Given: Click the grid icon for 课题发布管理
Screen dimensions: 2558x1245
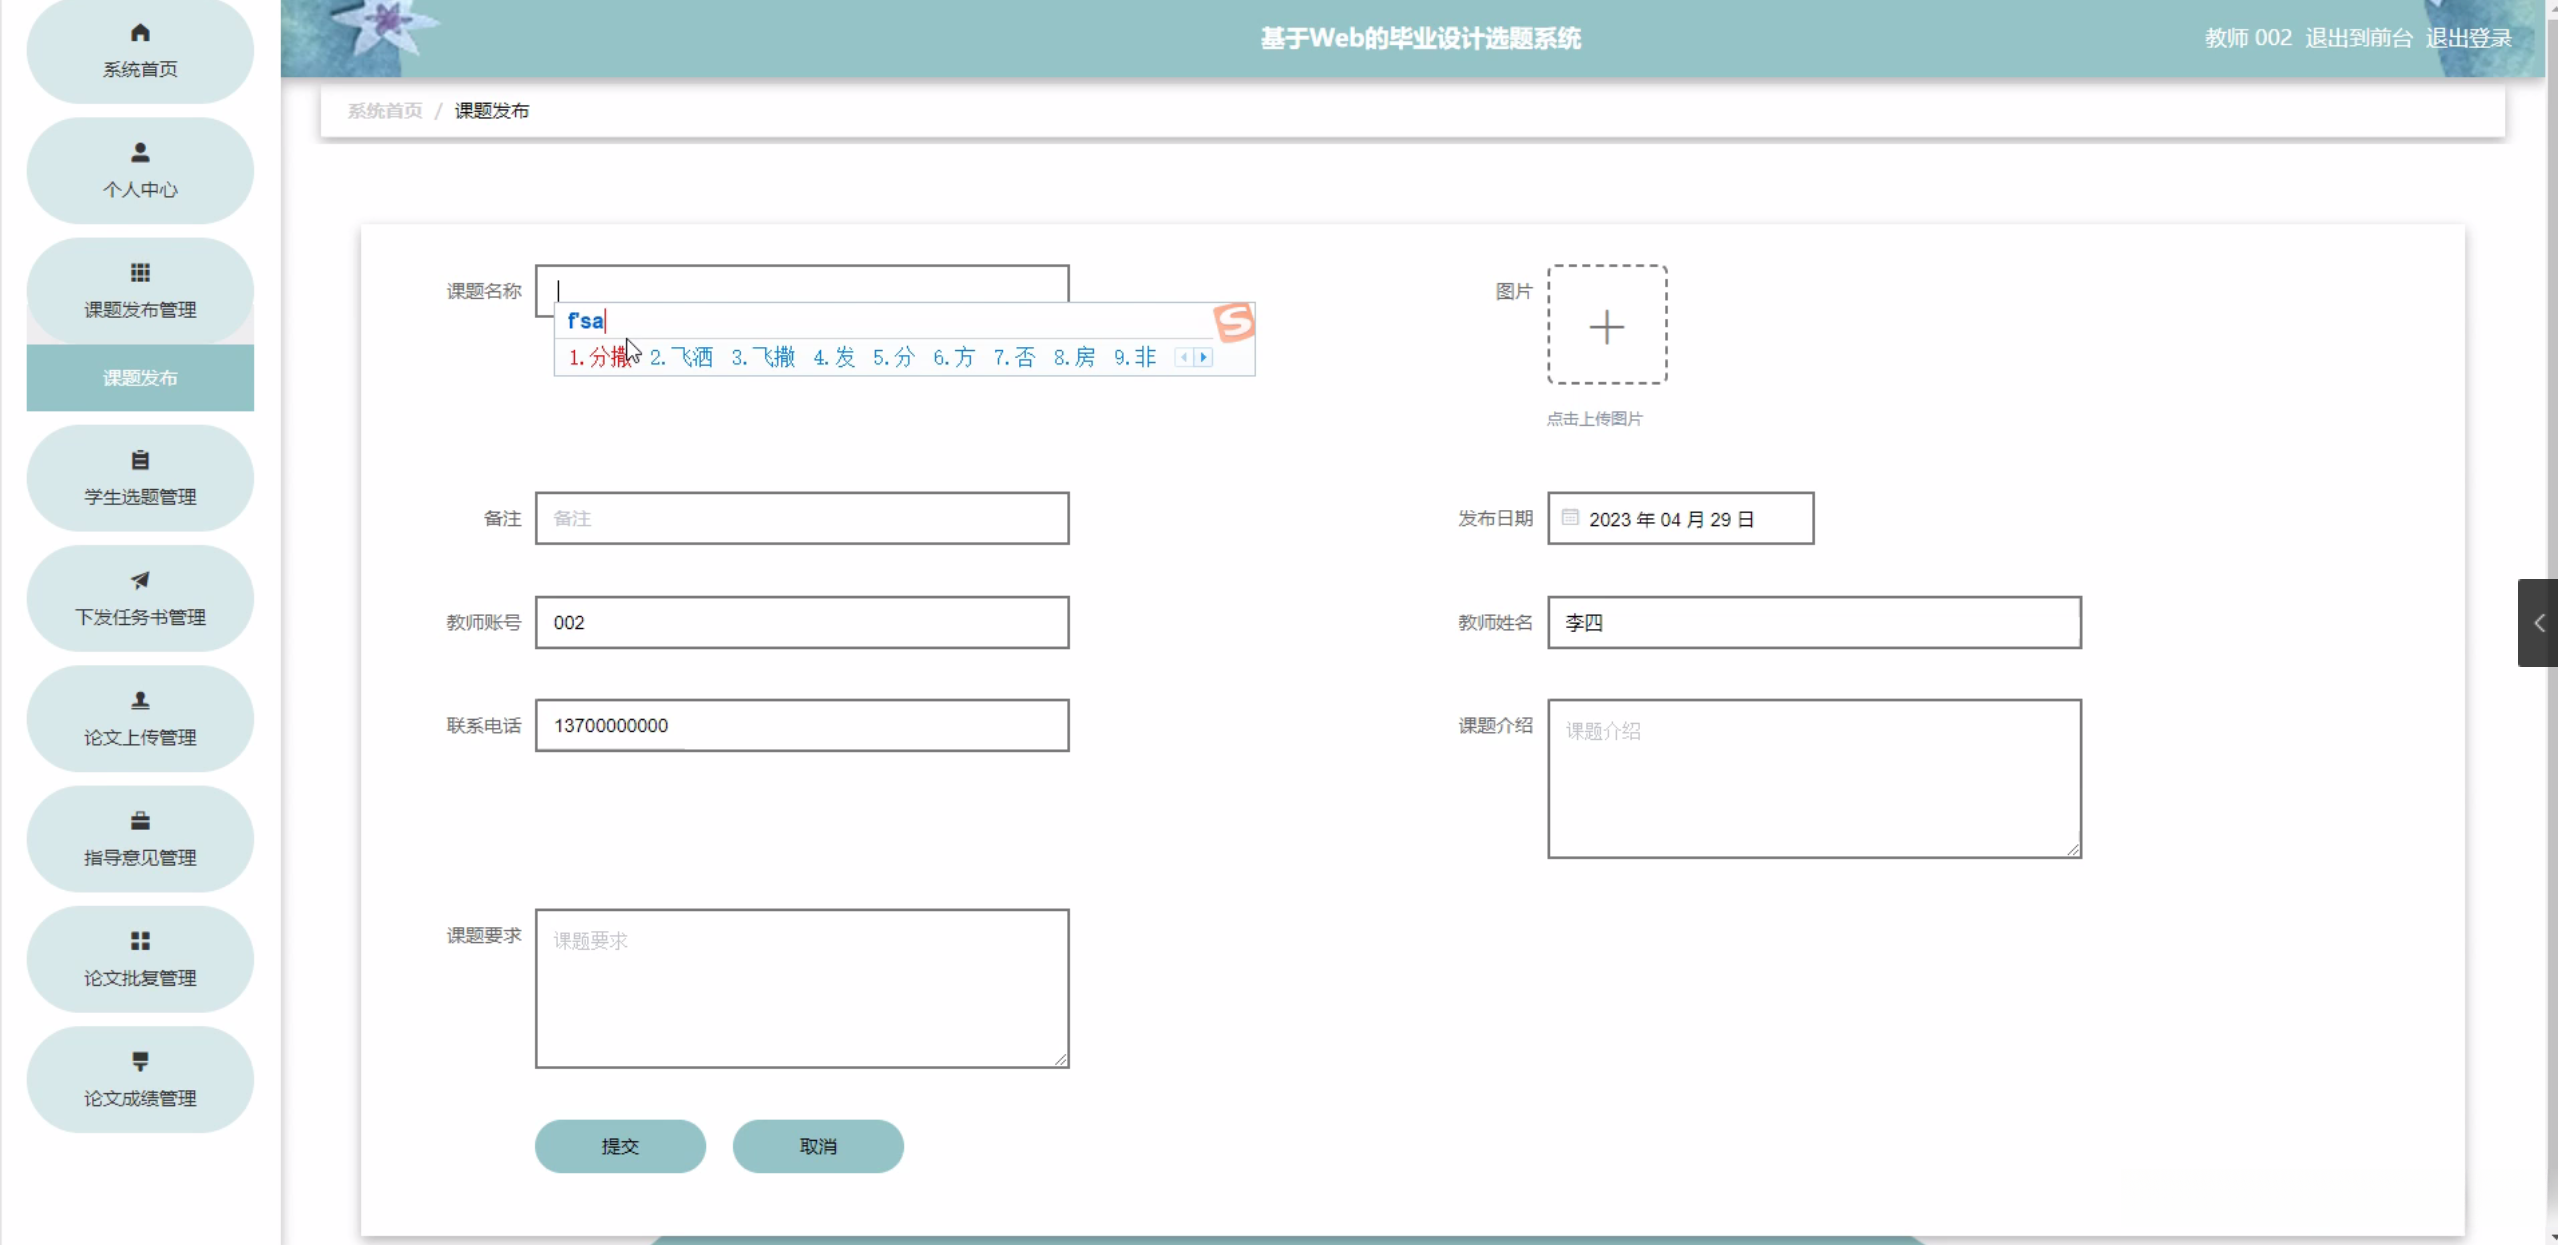Looking at the screenshot, I should pyautogui.click(x=140, y=273).
